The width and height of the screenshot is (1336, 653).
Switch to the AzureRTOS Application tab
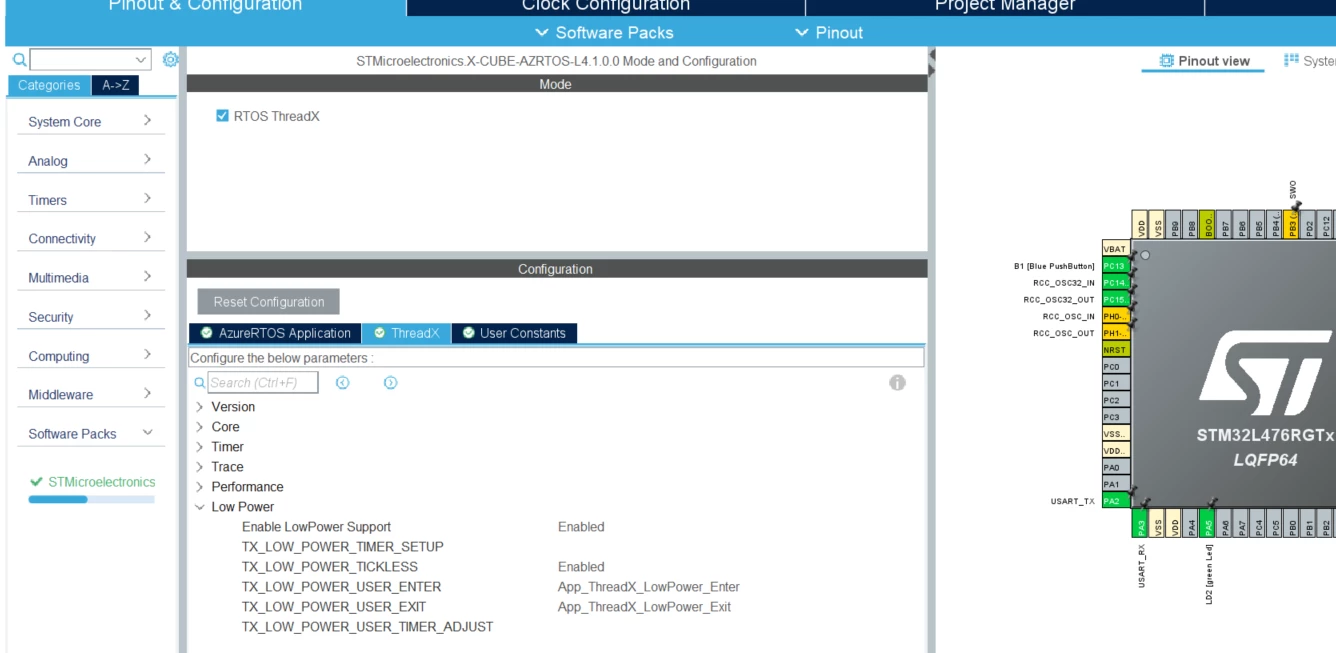tap(275, 333)
